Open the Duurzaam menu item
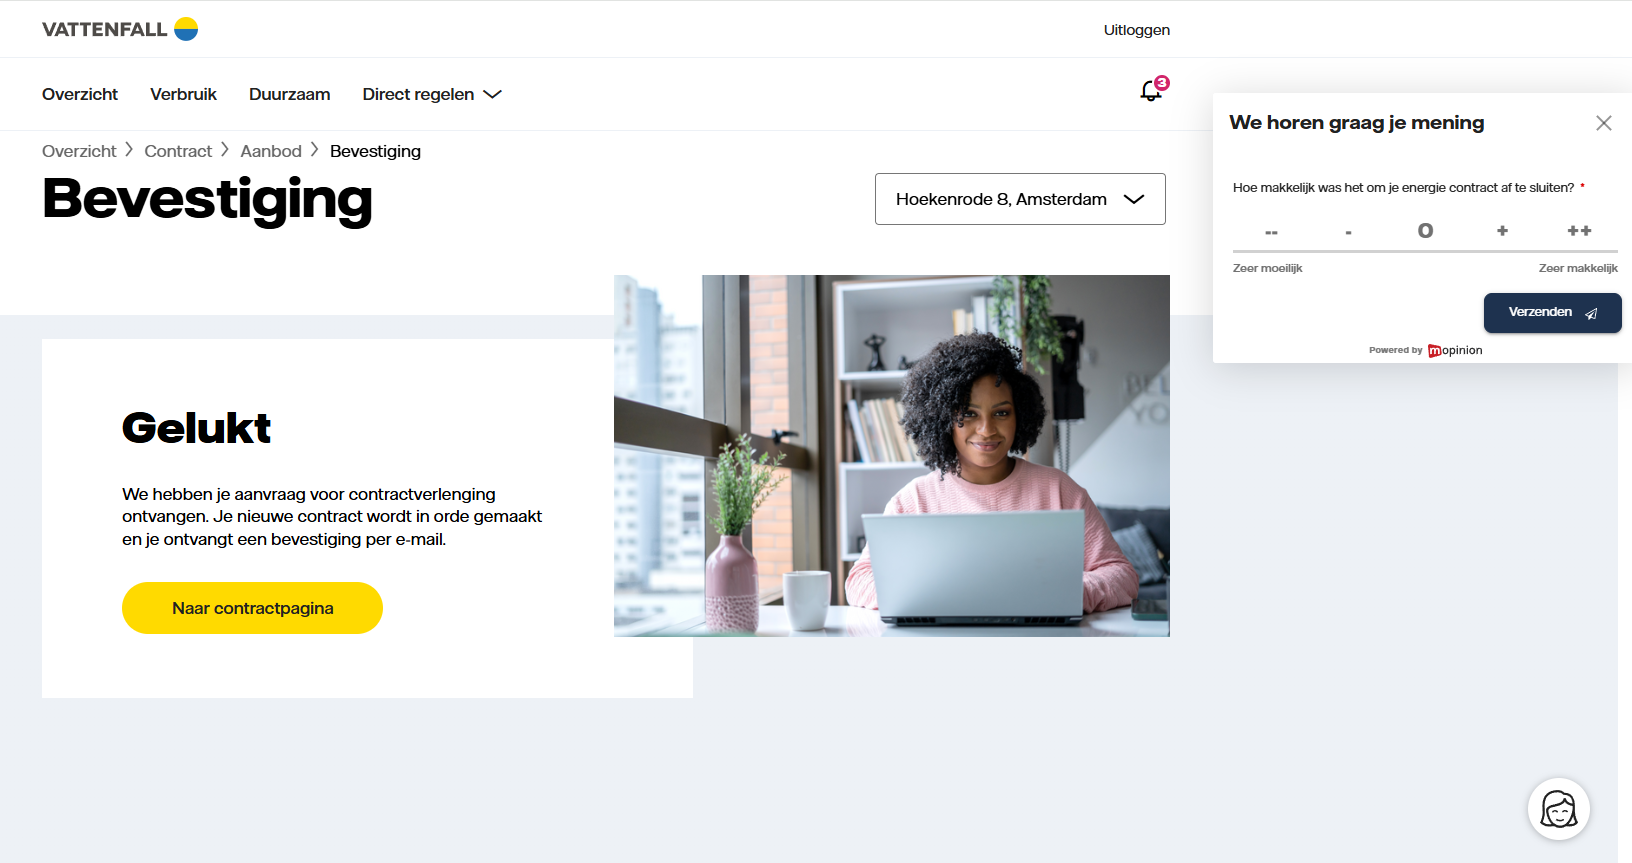Screen dimensions: 1632x863 click(x=289, y=94)
